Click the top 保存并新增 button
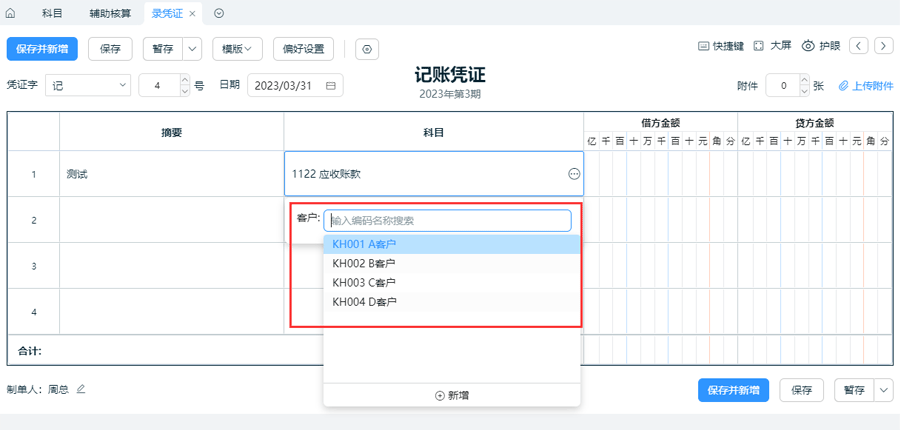This screenshot has width=900, height=430. tap(42, 49)
